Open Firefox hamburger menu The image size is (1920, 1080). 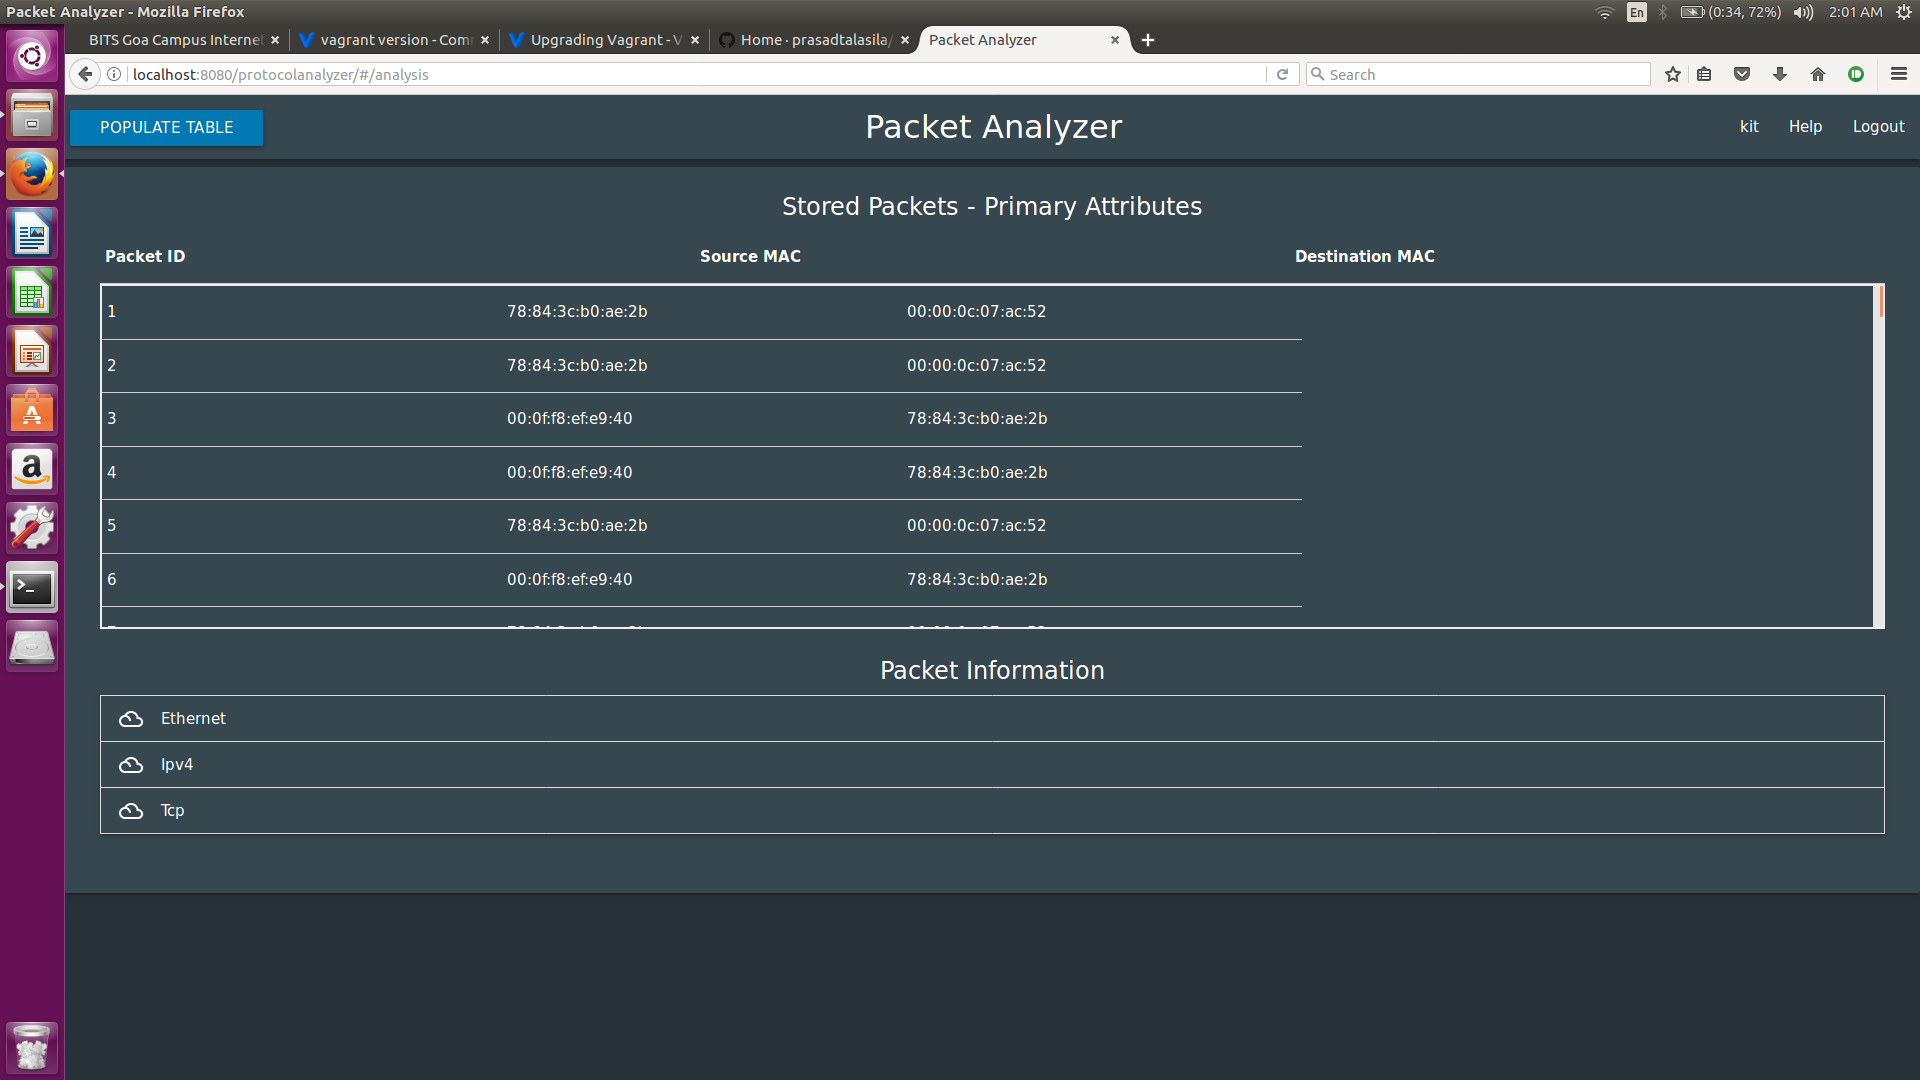1898,74
